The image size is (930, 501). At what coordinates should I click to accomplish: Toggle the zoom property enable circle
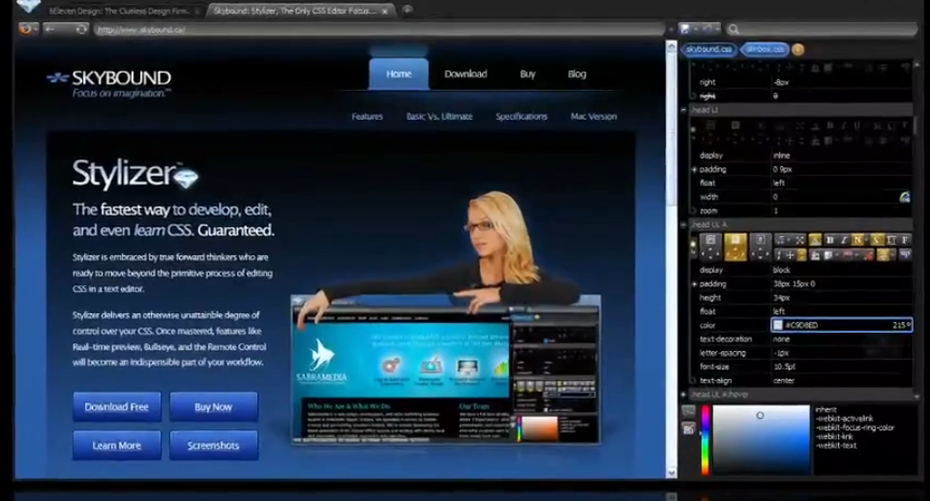[693, 211]
